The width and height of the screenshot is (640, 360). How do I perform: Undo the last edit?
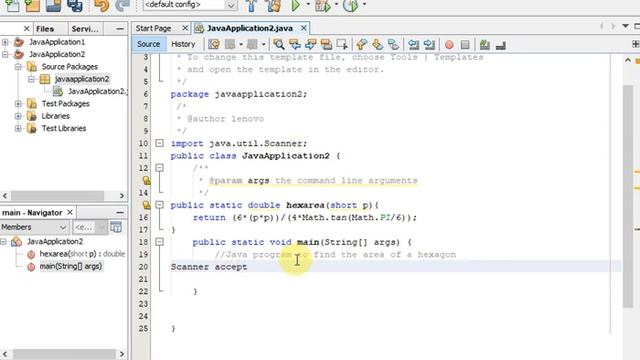tap(101, 5)
